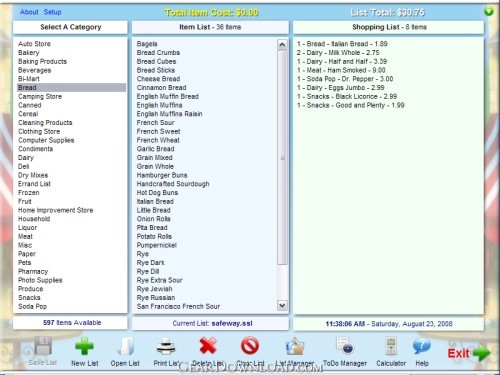
Task: Click the 597 Items Available status
Action: (x=70, y=323)
